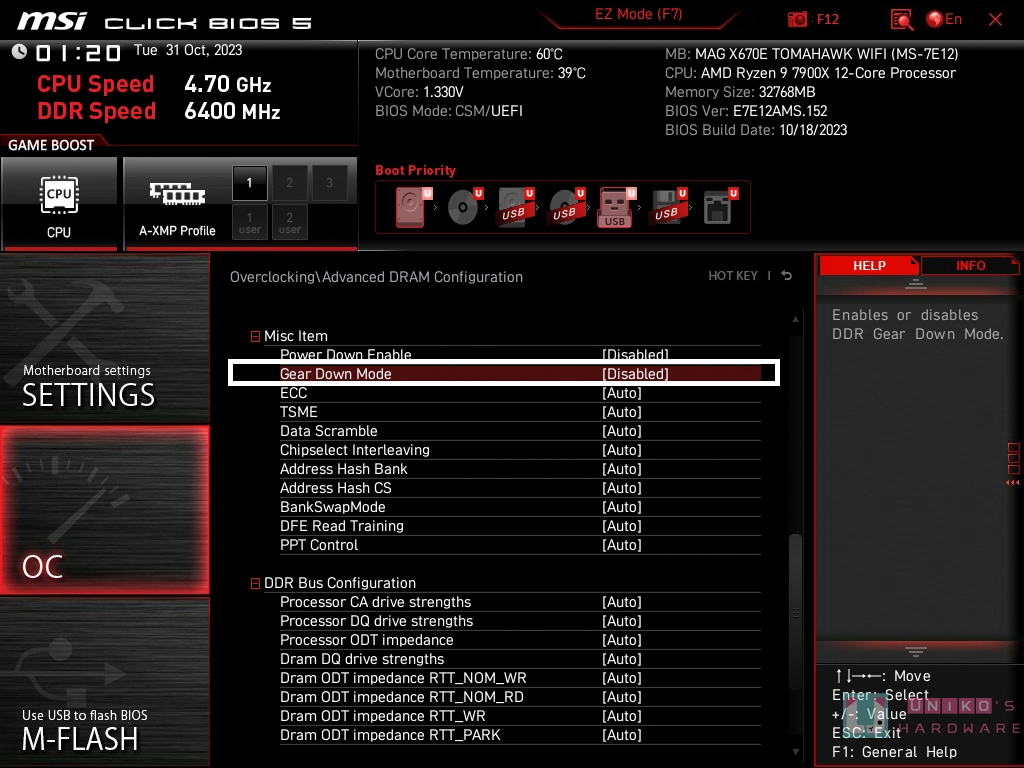
Task: Click the USB optical drive boot icon
Action: coord(566,206)
